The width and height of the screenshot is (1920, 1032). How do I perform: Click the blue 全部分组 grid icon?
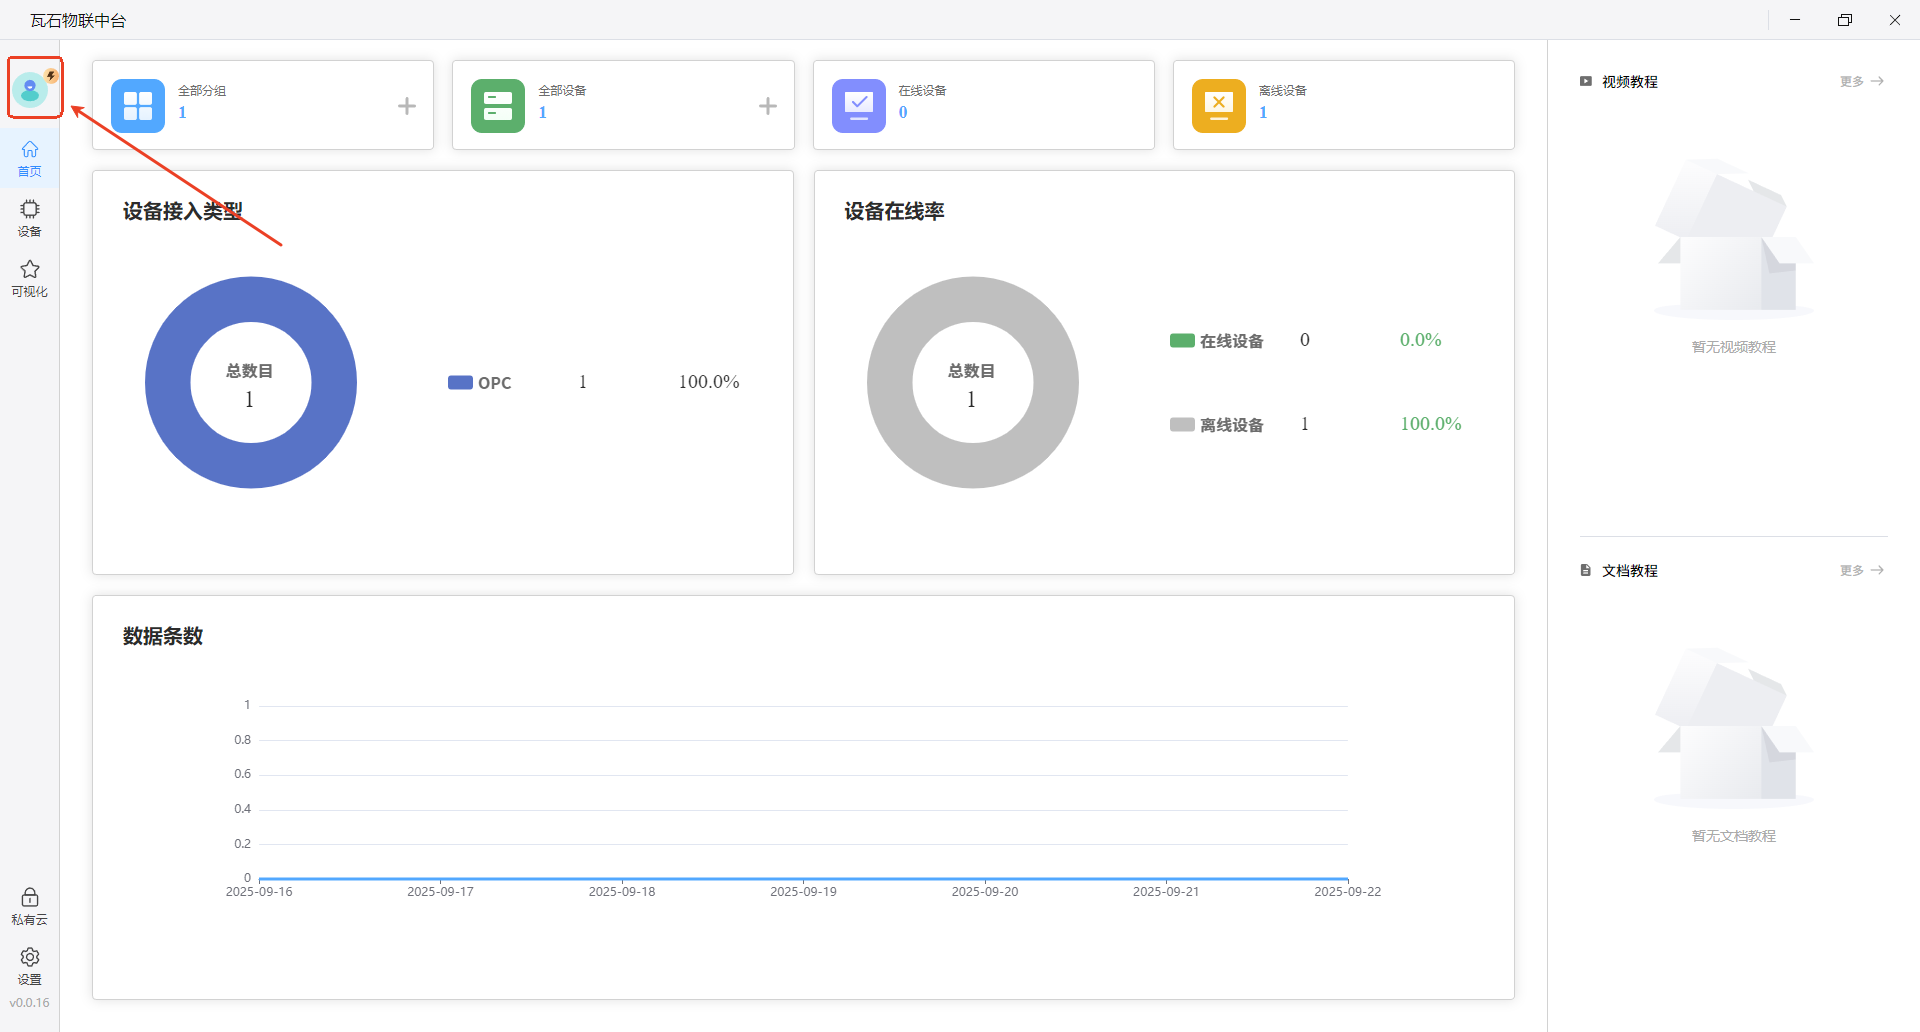(138, 106)
